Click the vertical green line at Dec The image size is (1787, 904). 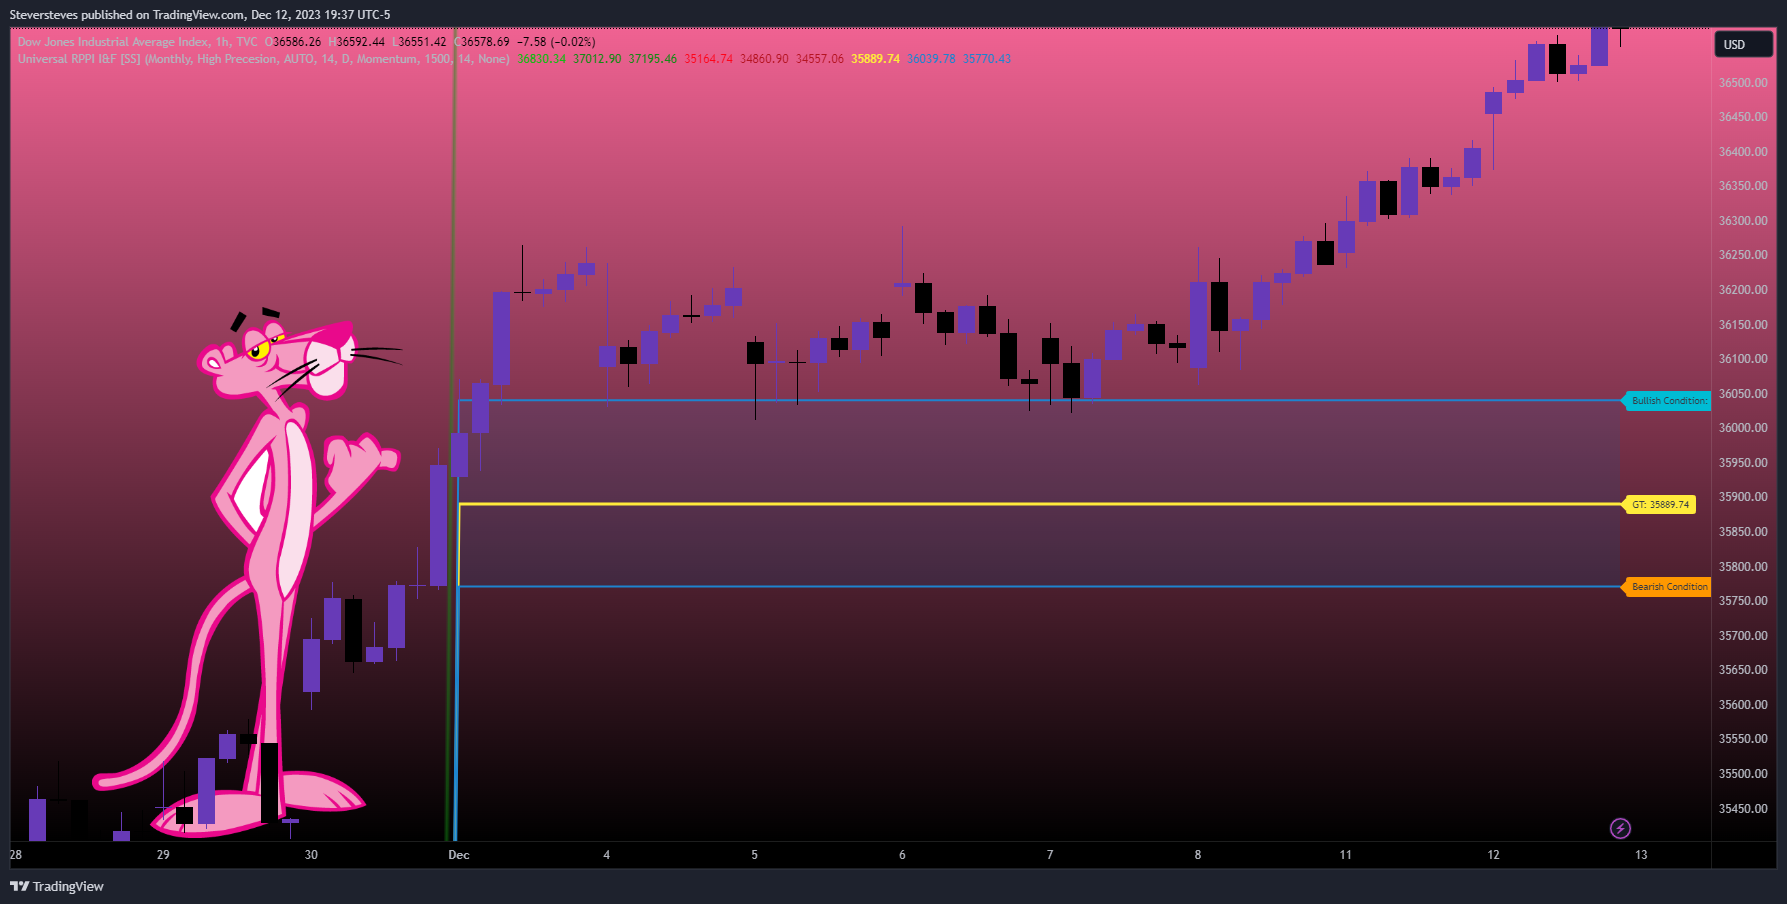point(450,435)
